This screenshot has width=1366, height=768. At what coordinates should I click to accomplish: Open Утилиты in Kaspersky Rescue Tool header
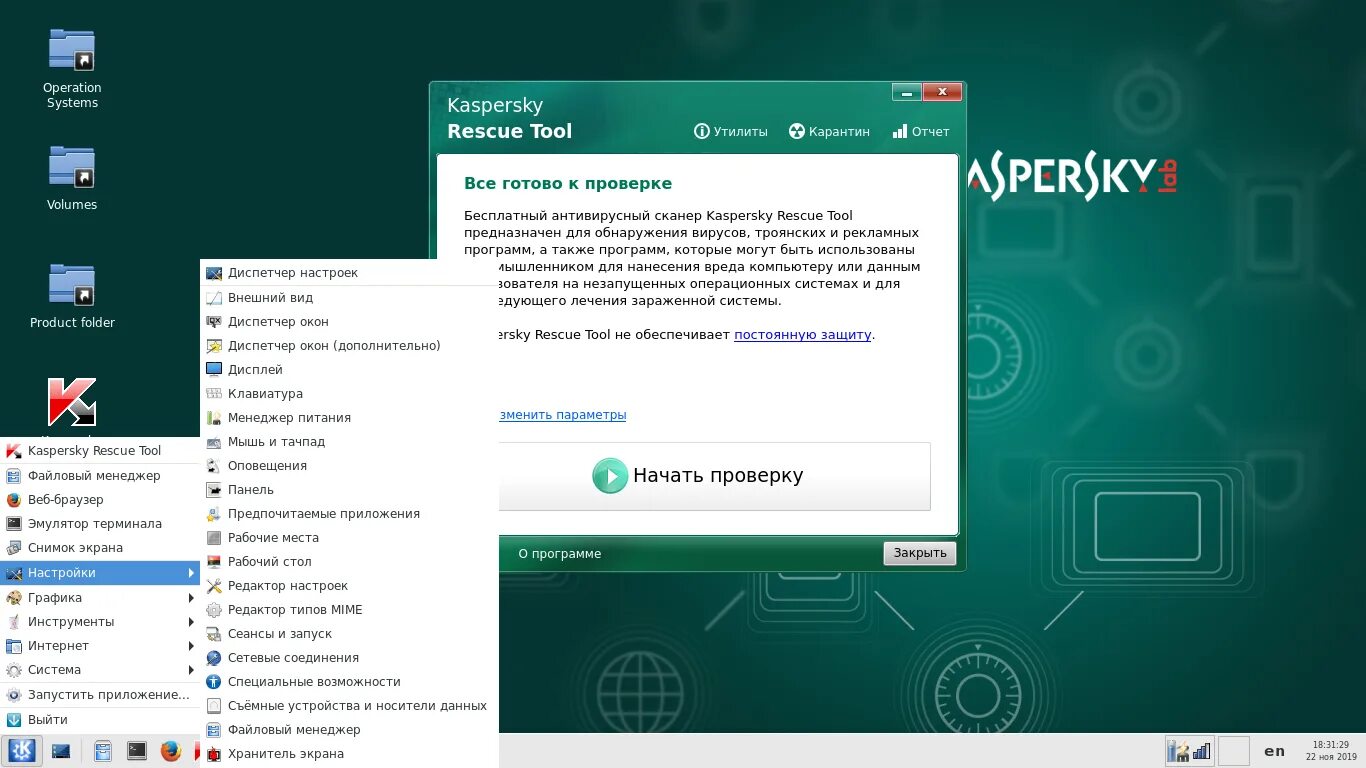(x=731, y=131)
